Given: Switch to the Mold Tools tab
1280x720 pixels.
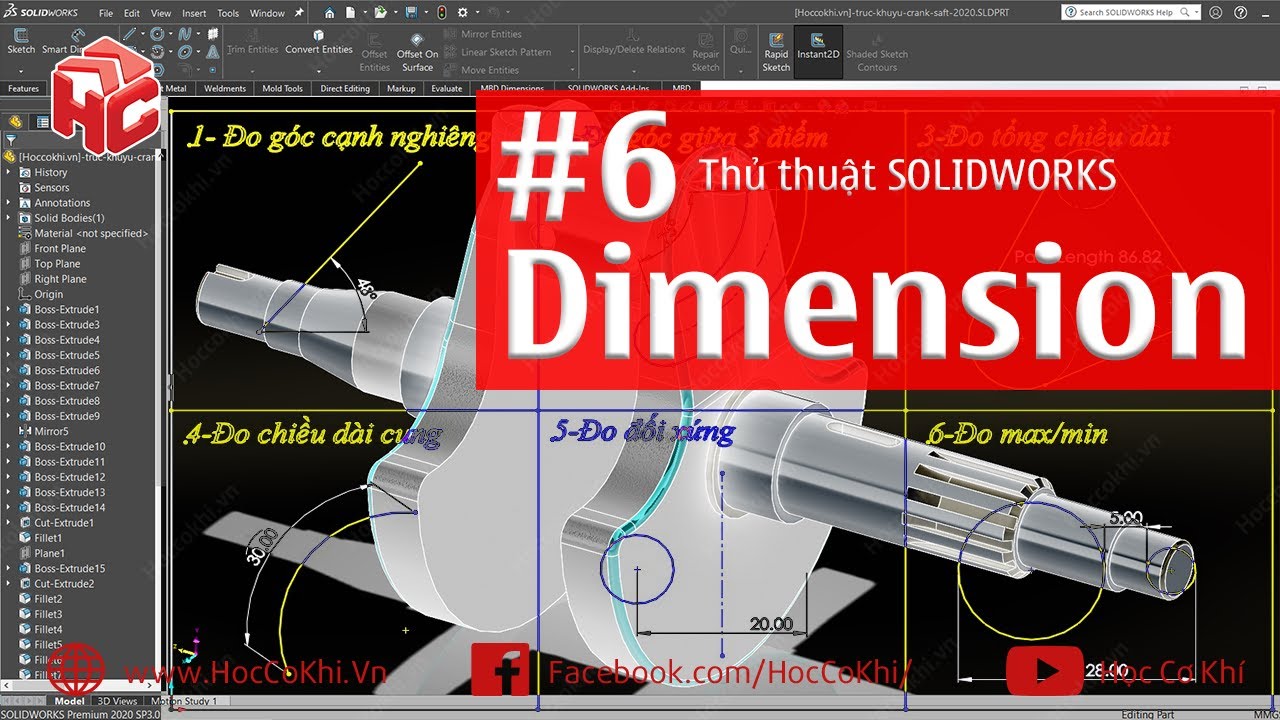Looking at the screenshot, I should (282, 88).
